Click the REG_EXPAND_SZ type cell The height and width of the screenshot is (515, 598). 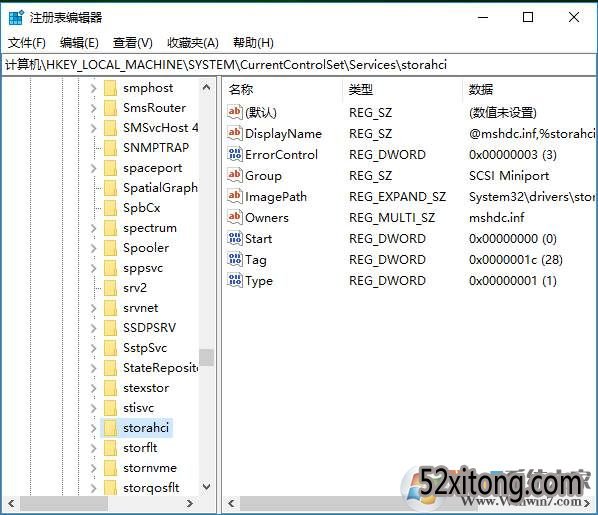click(397, 197)
